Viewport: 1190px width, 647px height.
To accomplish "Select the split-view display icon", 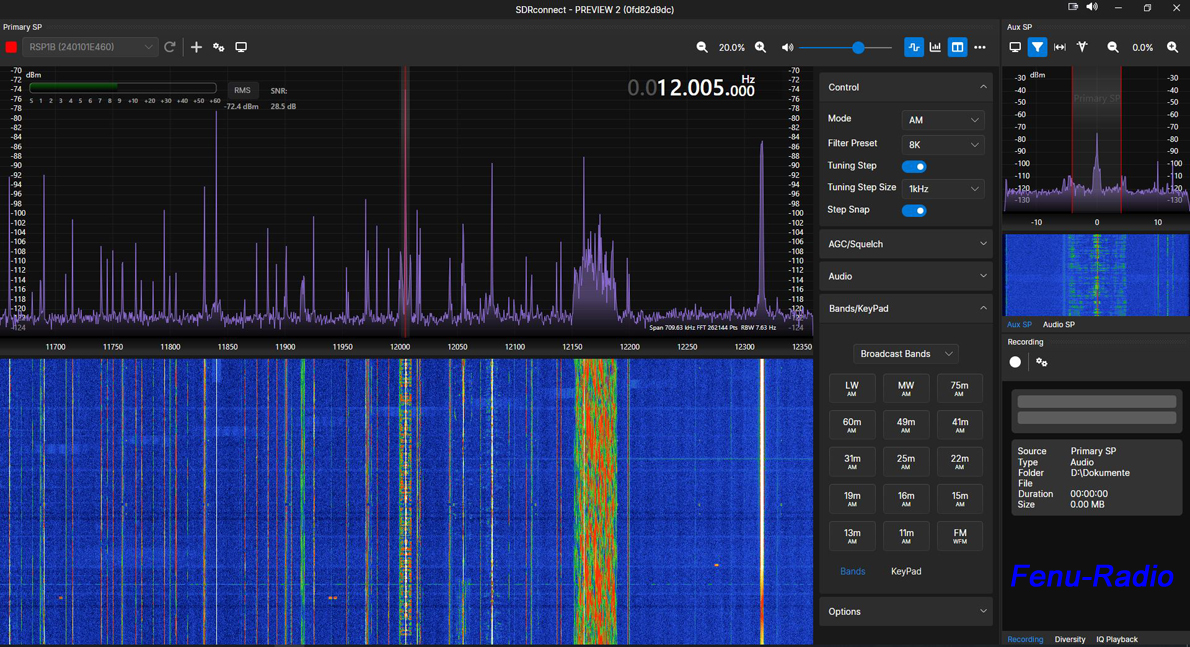I will [957, 47].
